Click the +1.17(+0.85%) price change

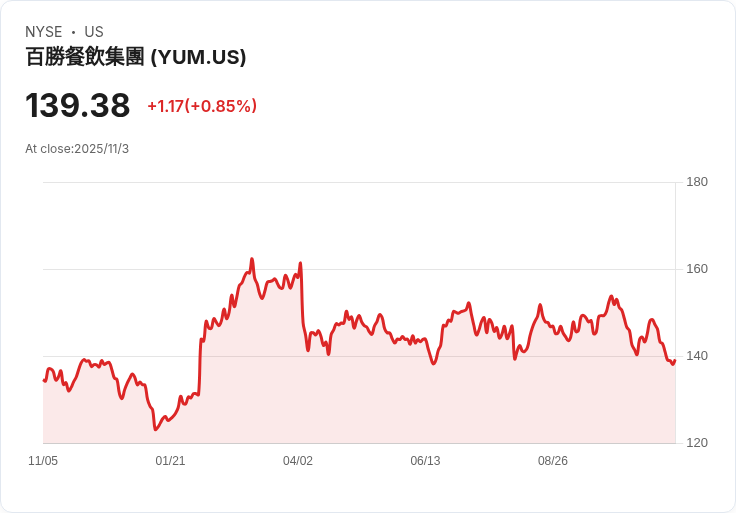(202, 106)
